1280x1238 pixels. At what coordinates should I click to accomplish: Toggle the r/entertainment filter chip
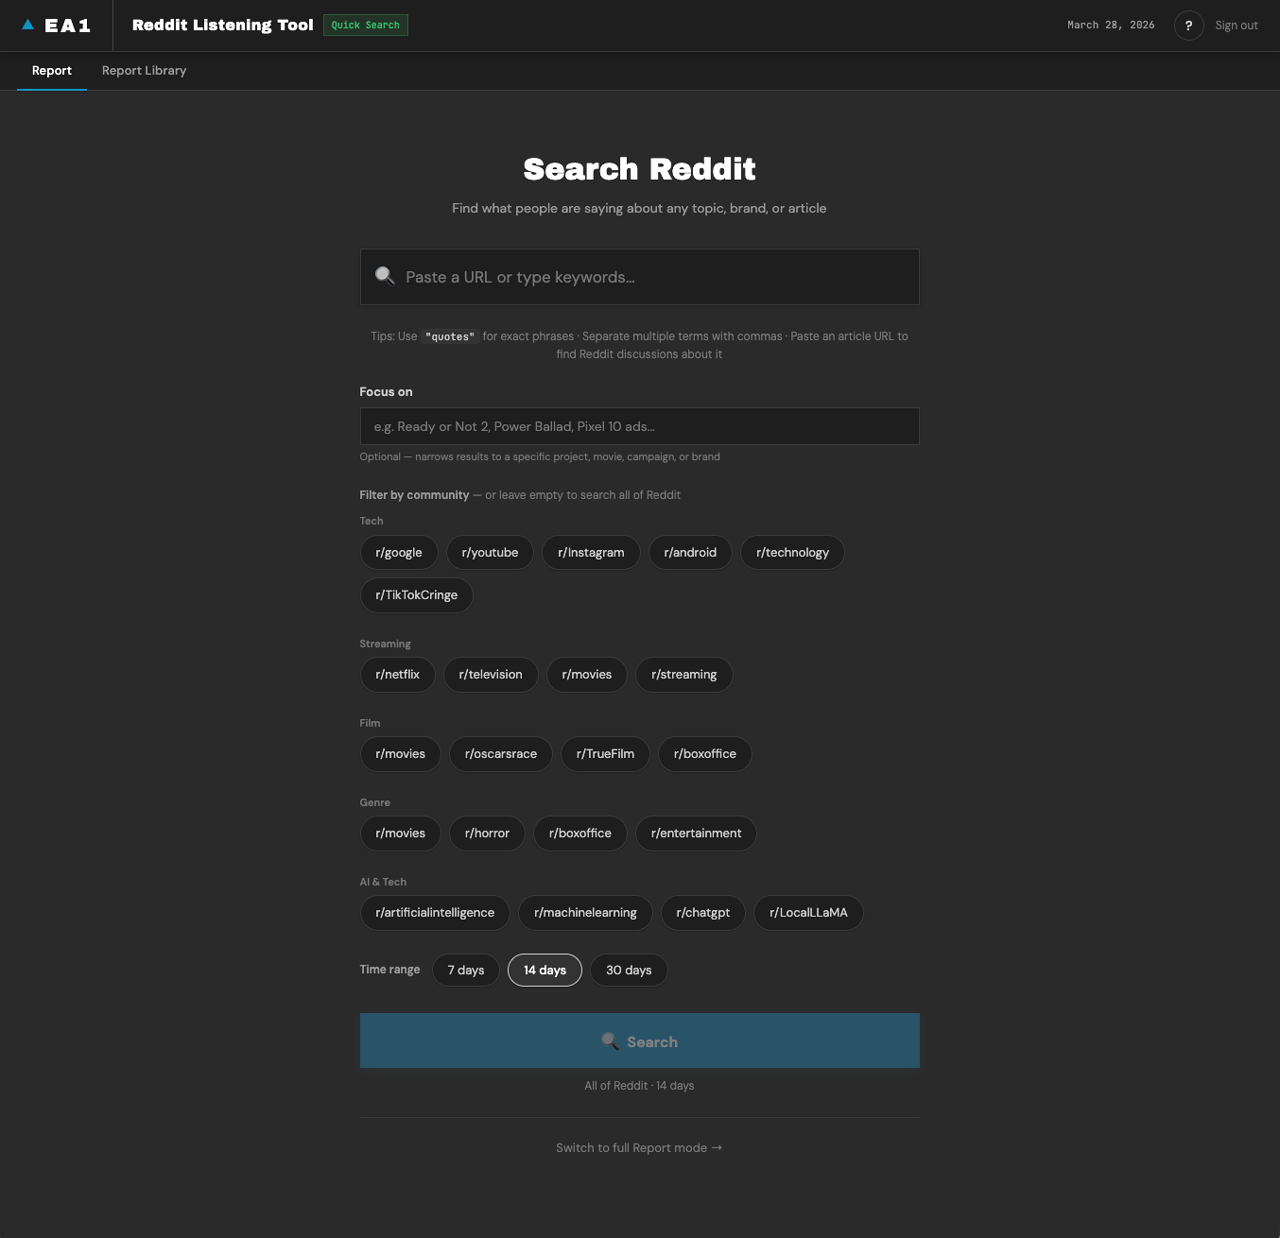(696, 833)
